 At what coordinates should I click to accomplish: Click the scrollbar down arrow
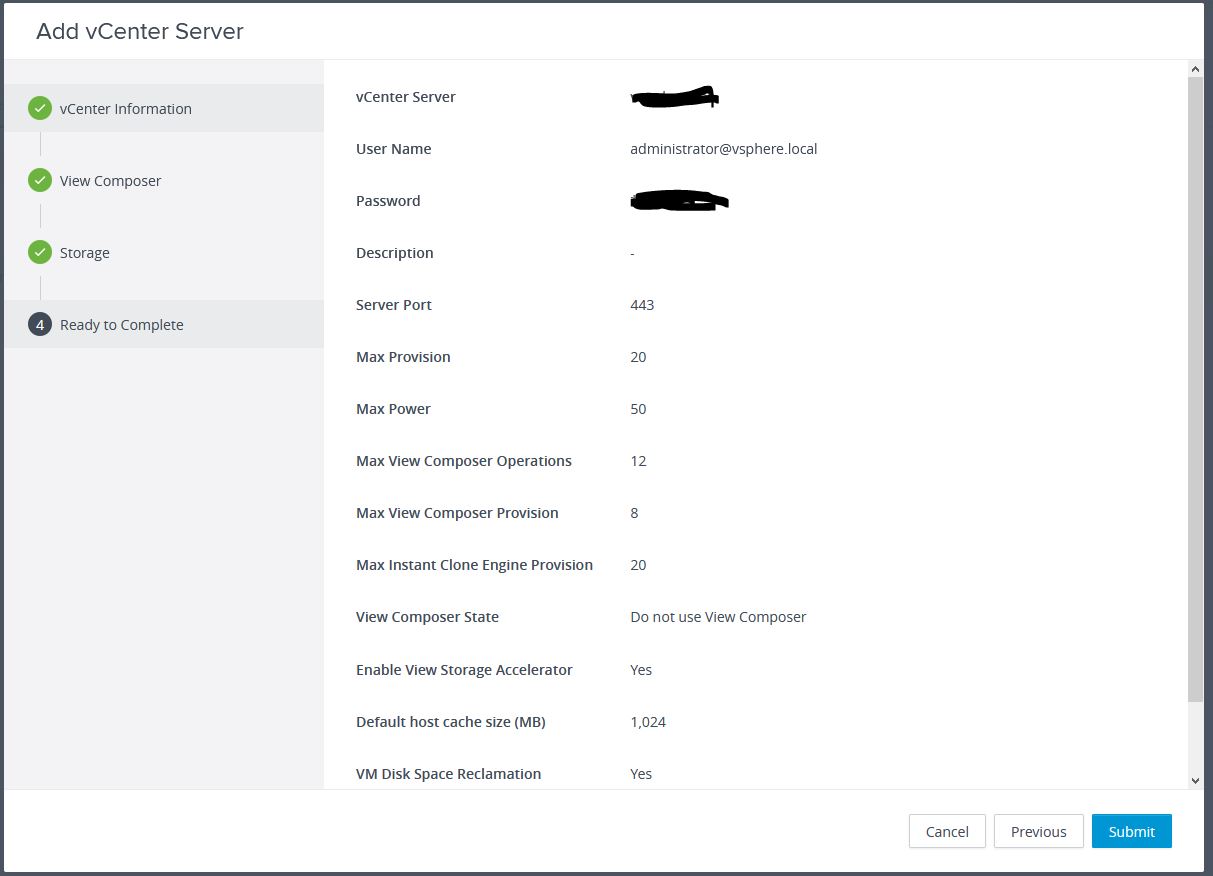[x=1195, y=780]
